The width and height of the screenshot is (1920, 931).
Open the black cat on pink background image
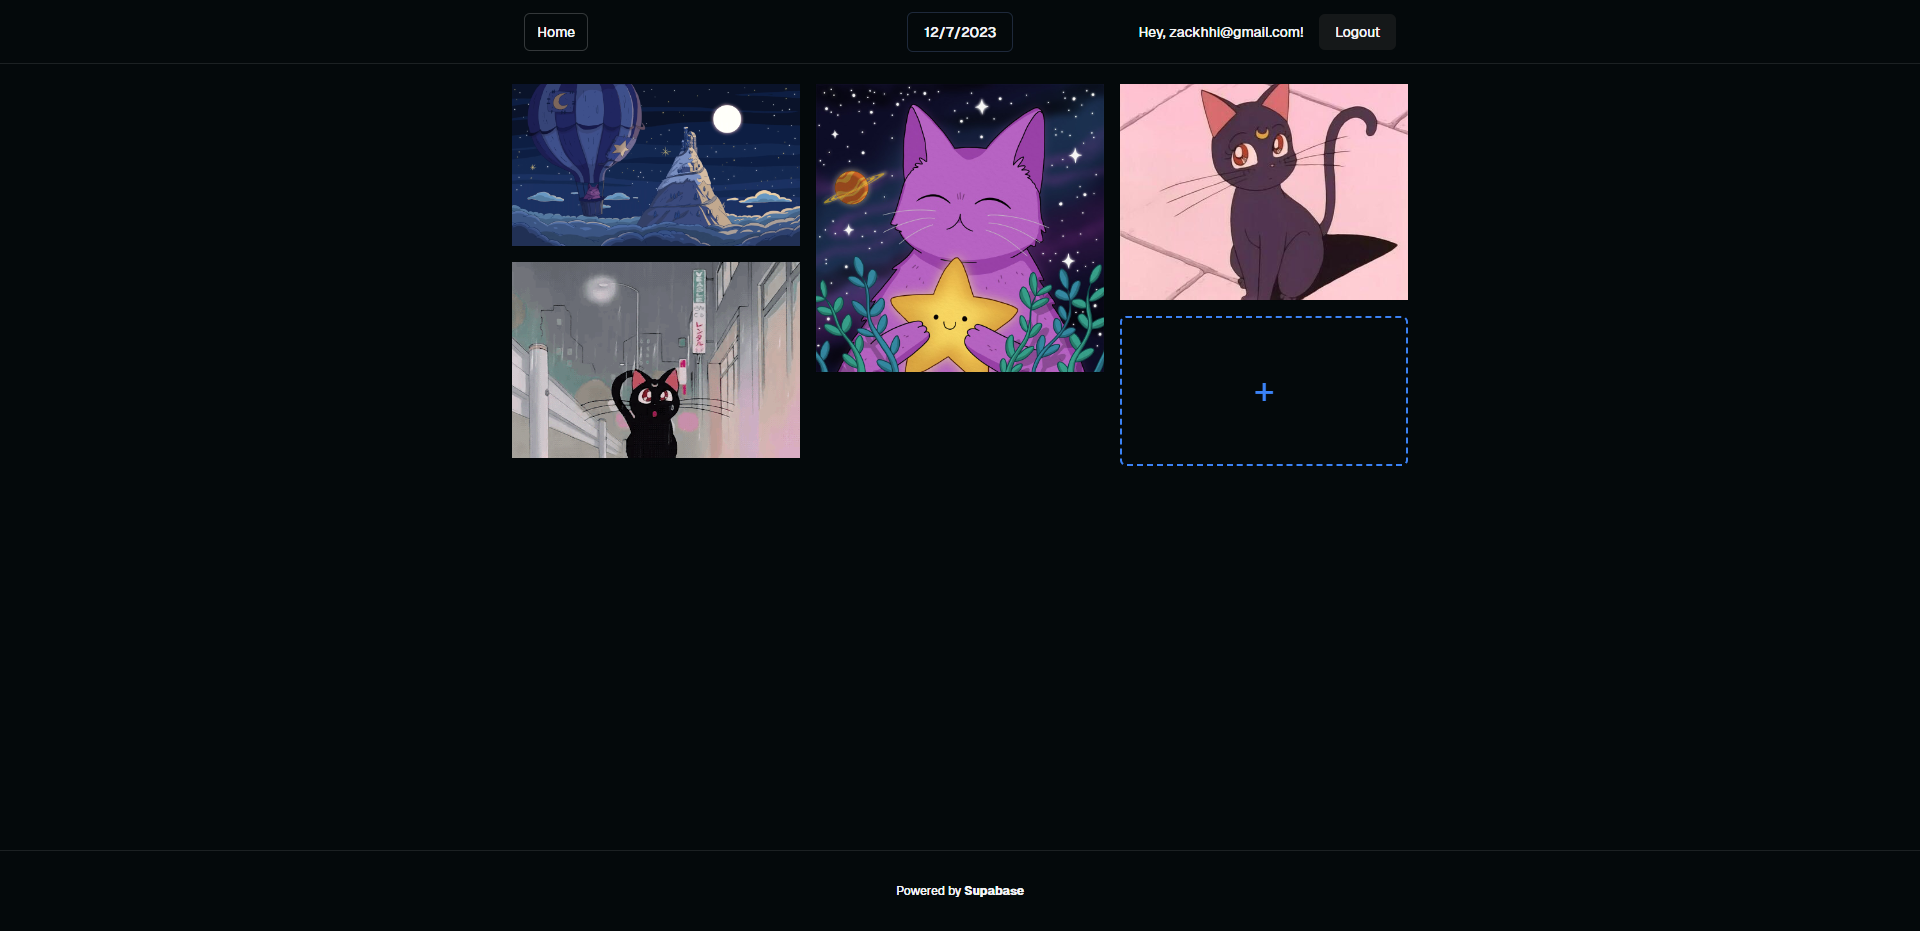click(1264, 192)
